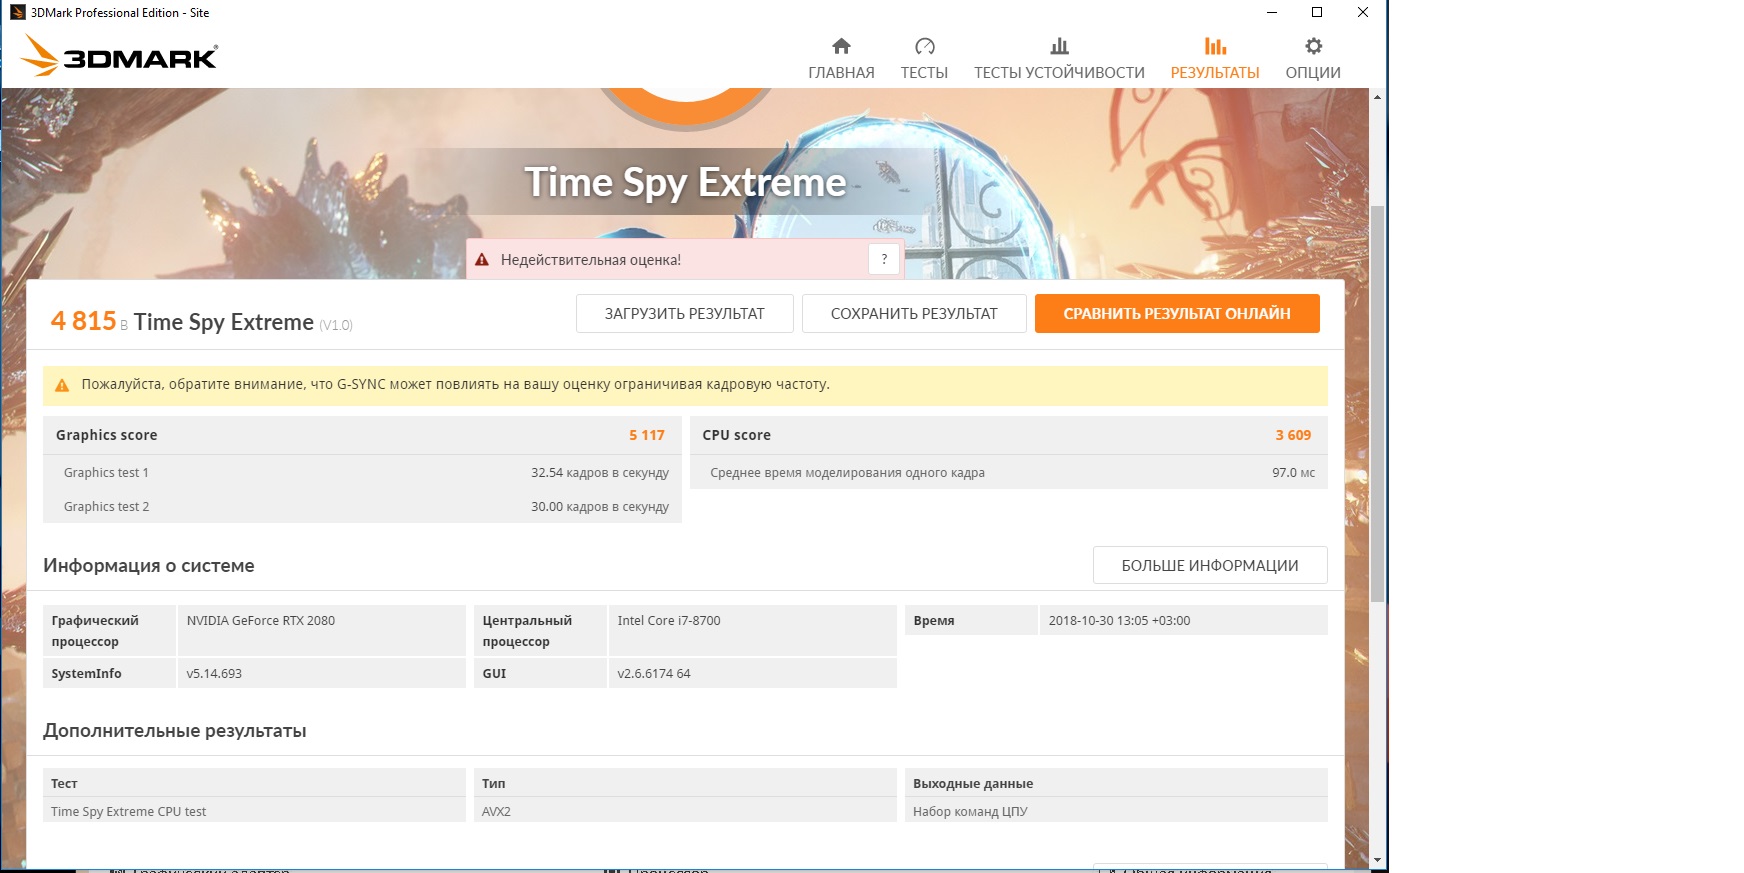Click the Дополнительные результаты heading
The image size is (1744, 873).
[x=175, y=731]
